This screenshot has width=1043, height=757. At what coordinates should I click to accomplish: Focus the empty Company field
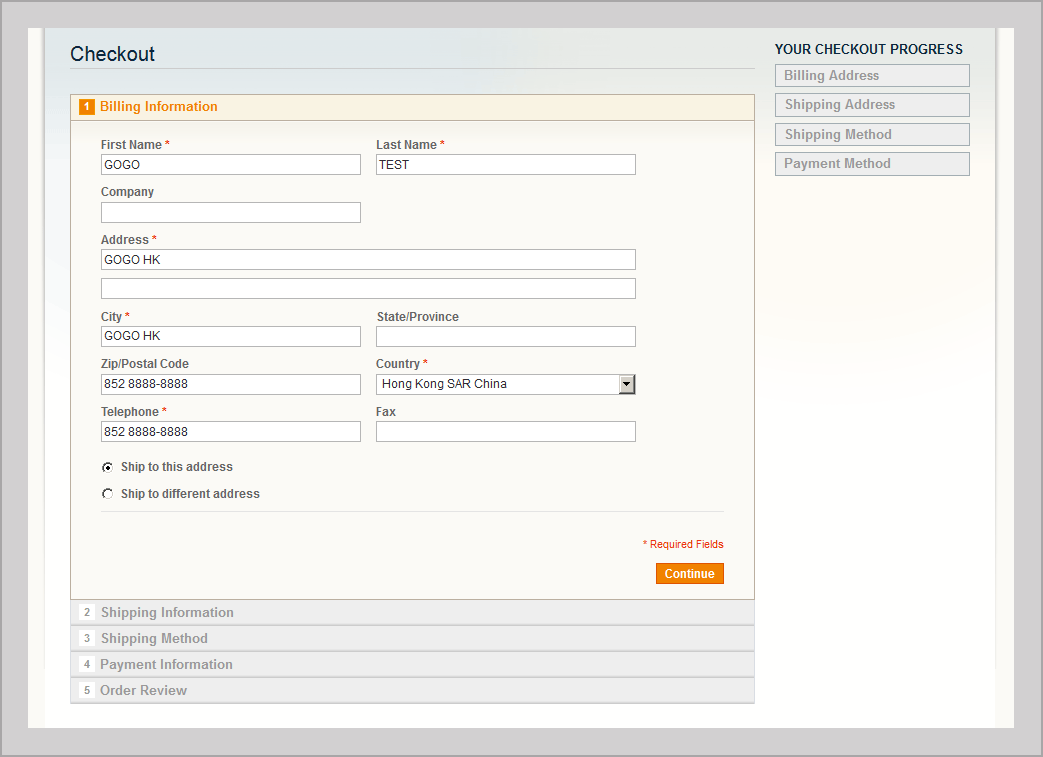click(x=230, y=212)
